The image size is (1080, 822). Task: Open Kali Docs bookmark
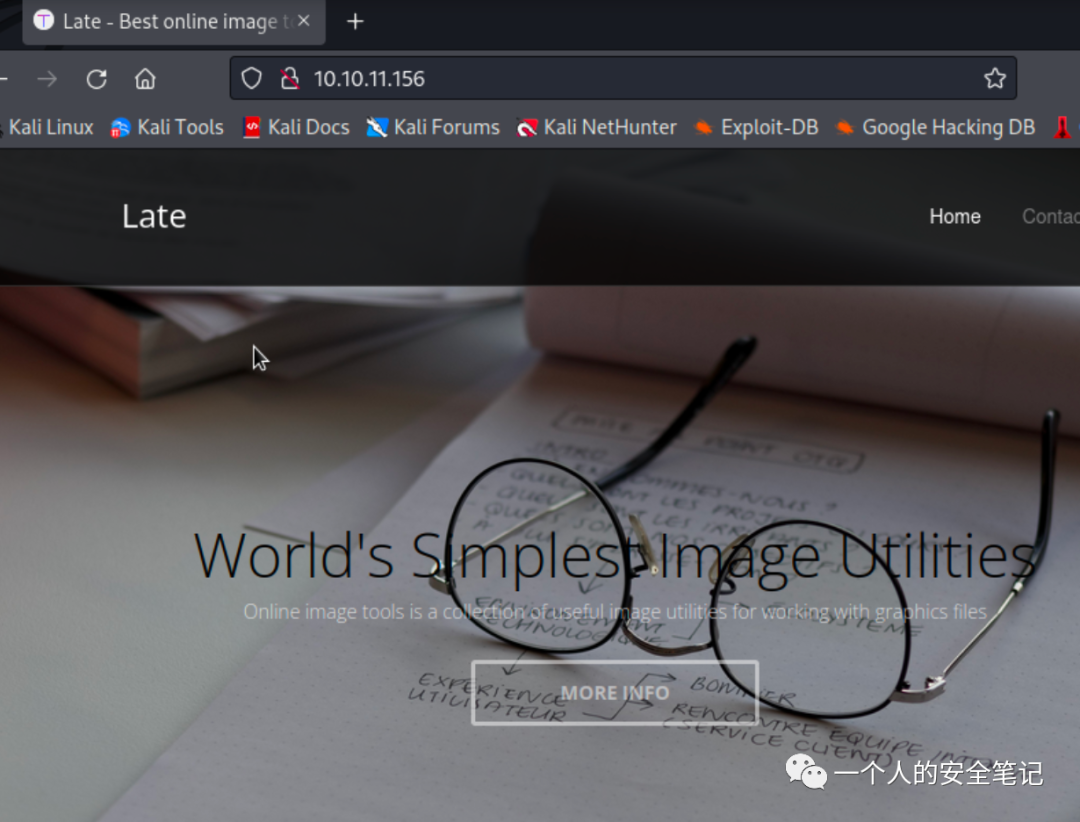(296, 127)
